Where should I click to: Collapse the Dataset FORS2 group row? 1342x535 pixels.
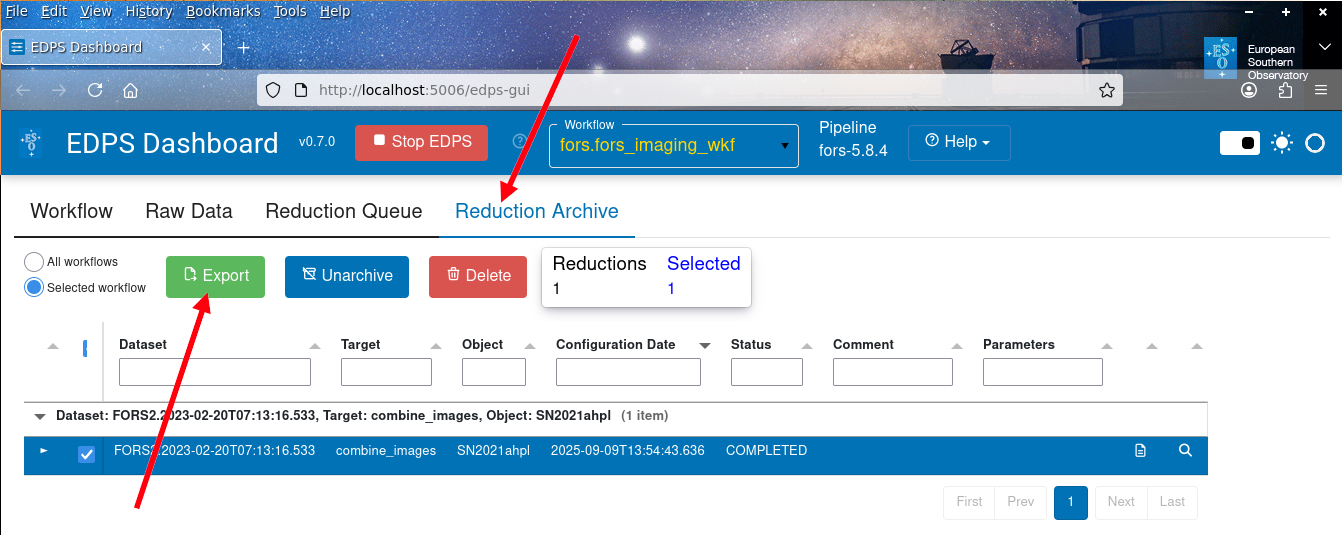coord(40,416)
